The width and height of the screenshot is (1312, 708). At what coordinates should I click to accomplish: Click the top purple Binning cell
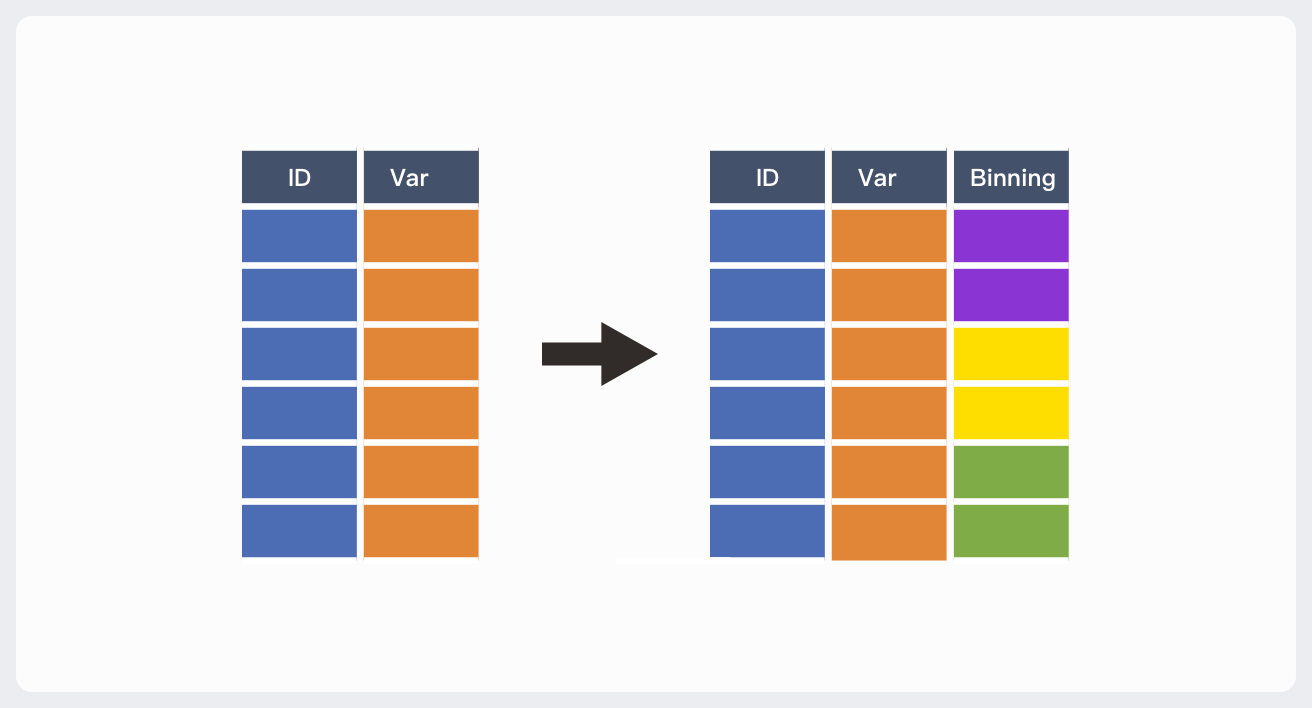point(1011,235)
